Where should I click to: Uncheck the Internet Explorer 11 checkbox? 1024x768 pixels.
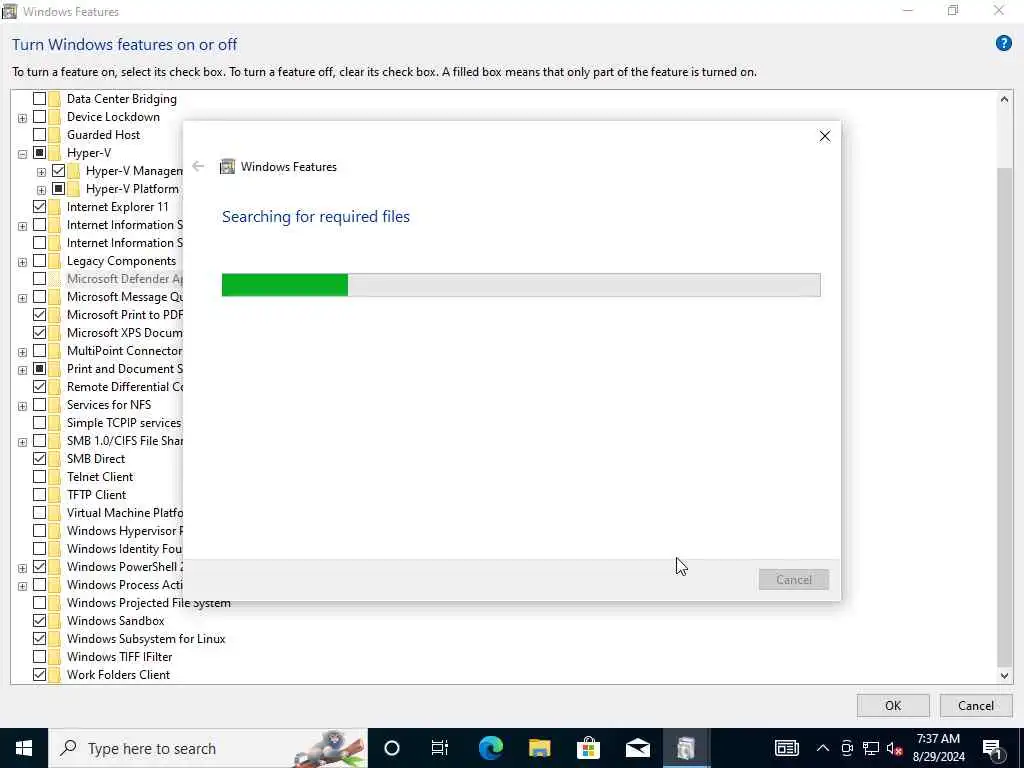(x=39, y=206)
